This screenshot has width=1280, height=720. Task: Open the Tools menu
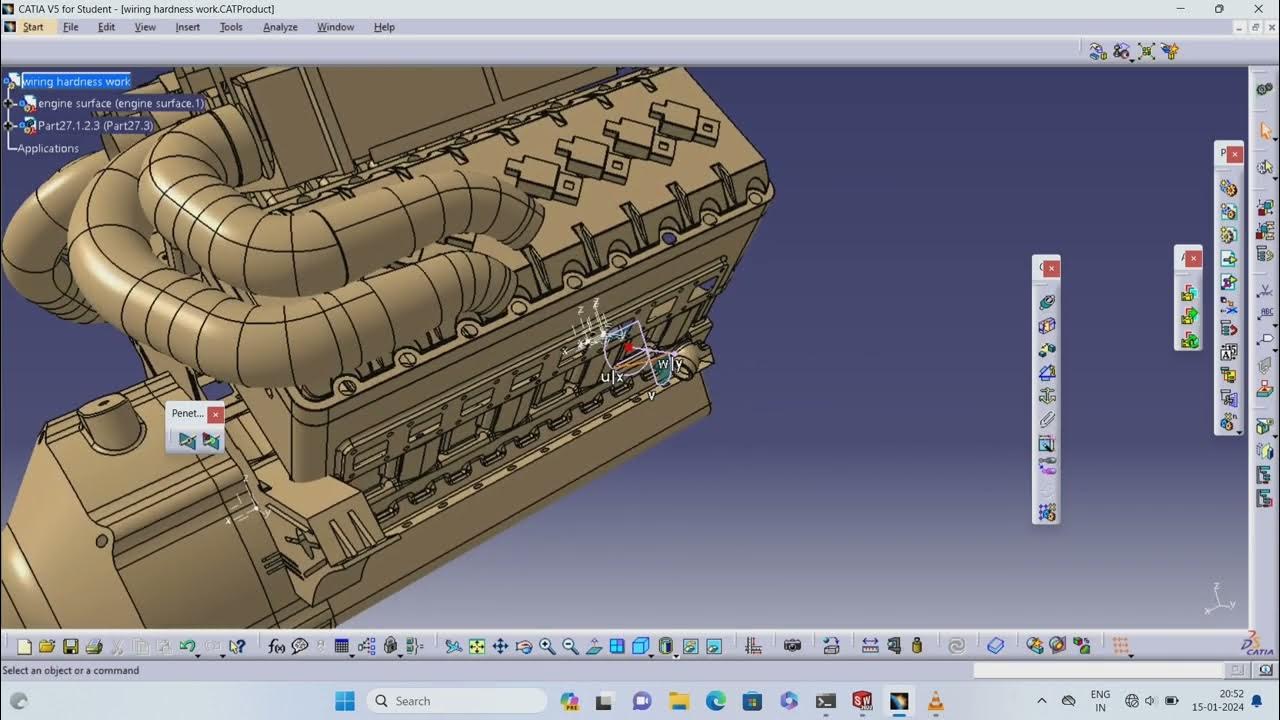tap(231, 27)
